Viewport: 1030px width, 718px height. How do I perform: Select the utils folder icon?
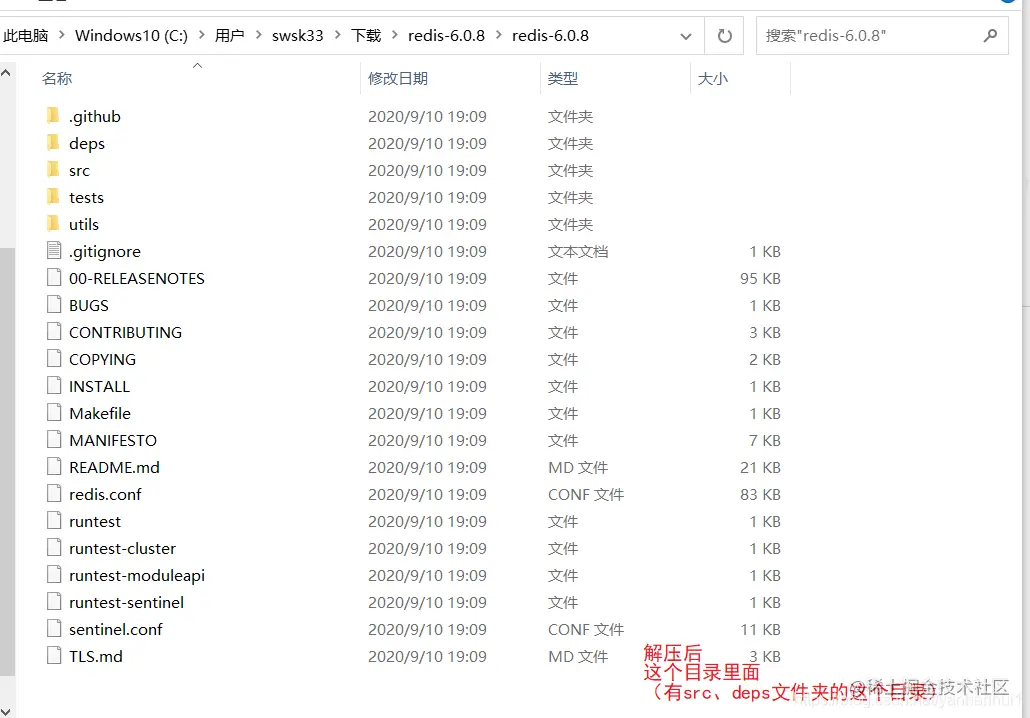(53, 223)
